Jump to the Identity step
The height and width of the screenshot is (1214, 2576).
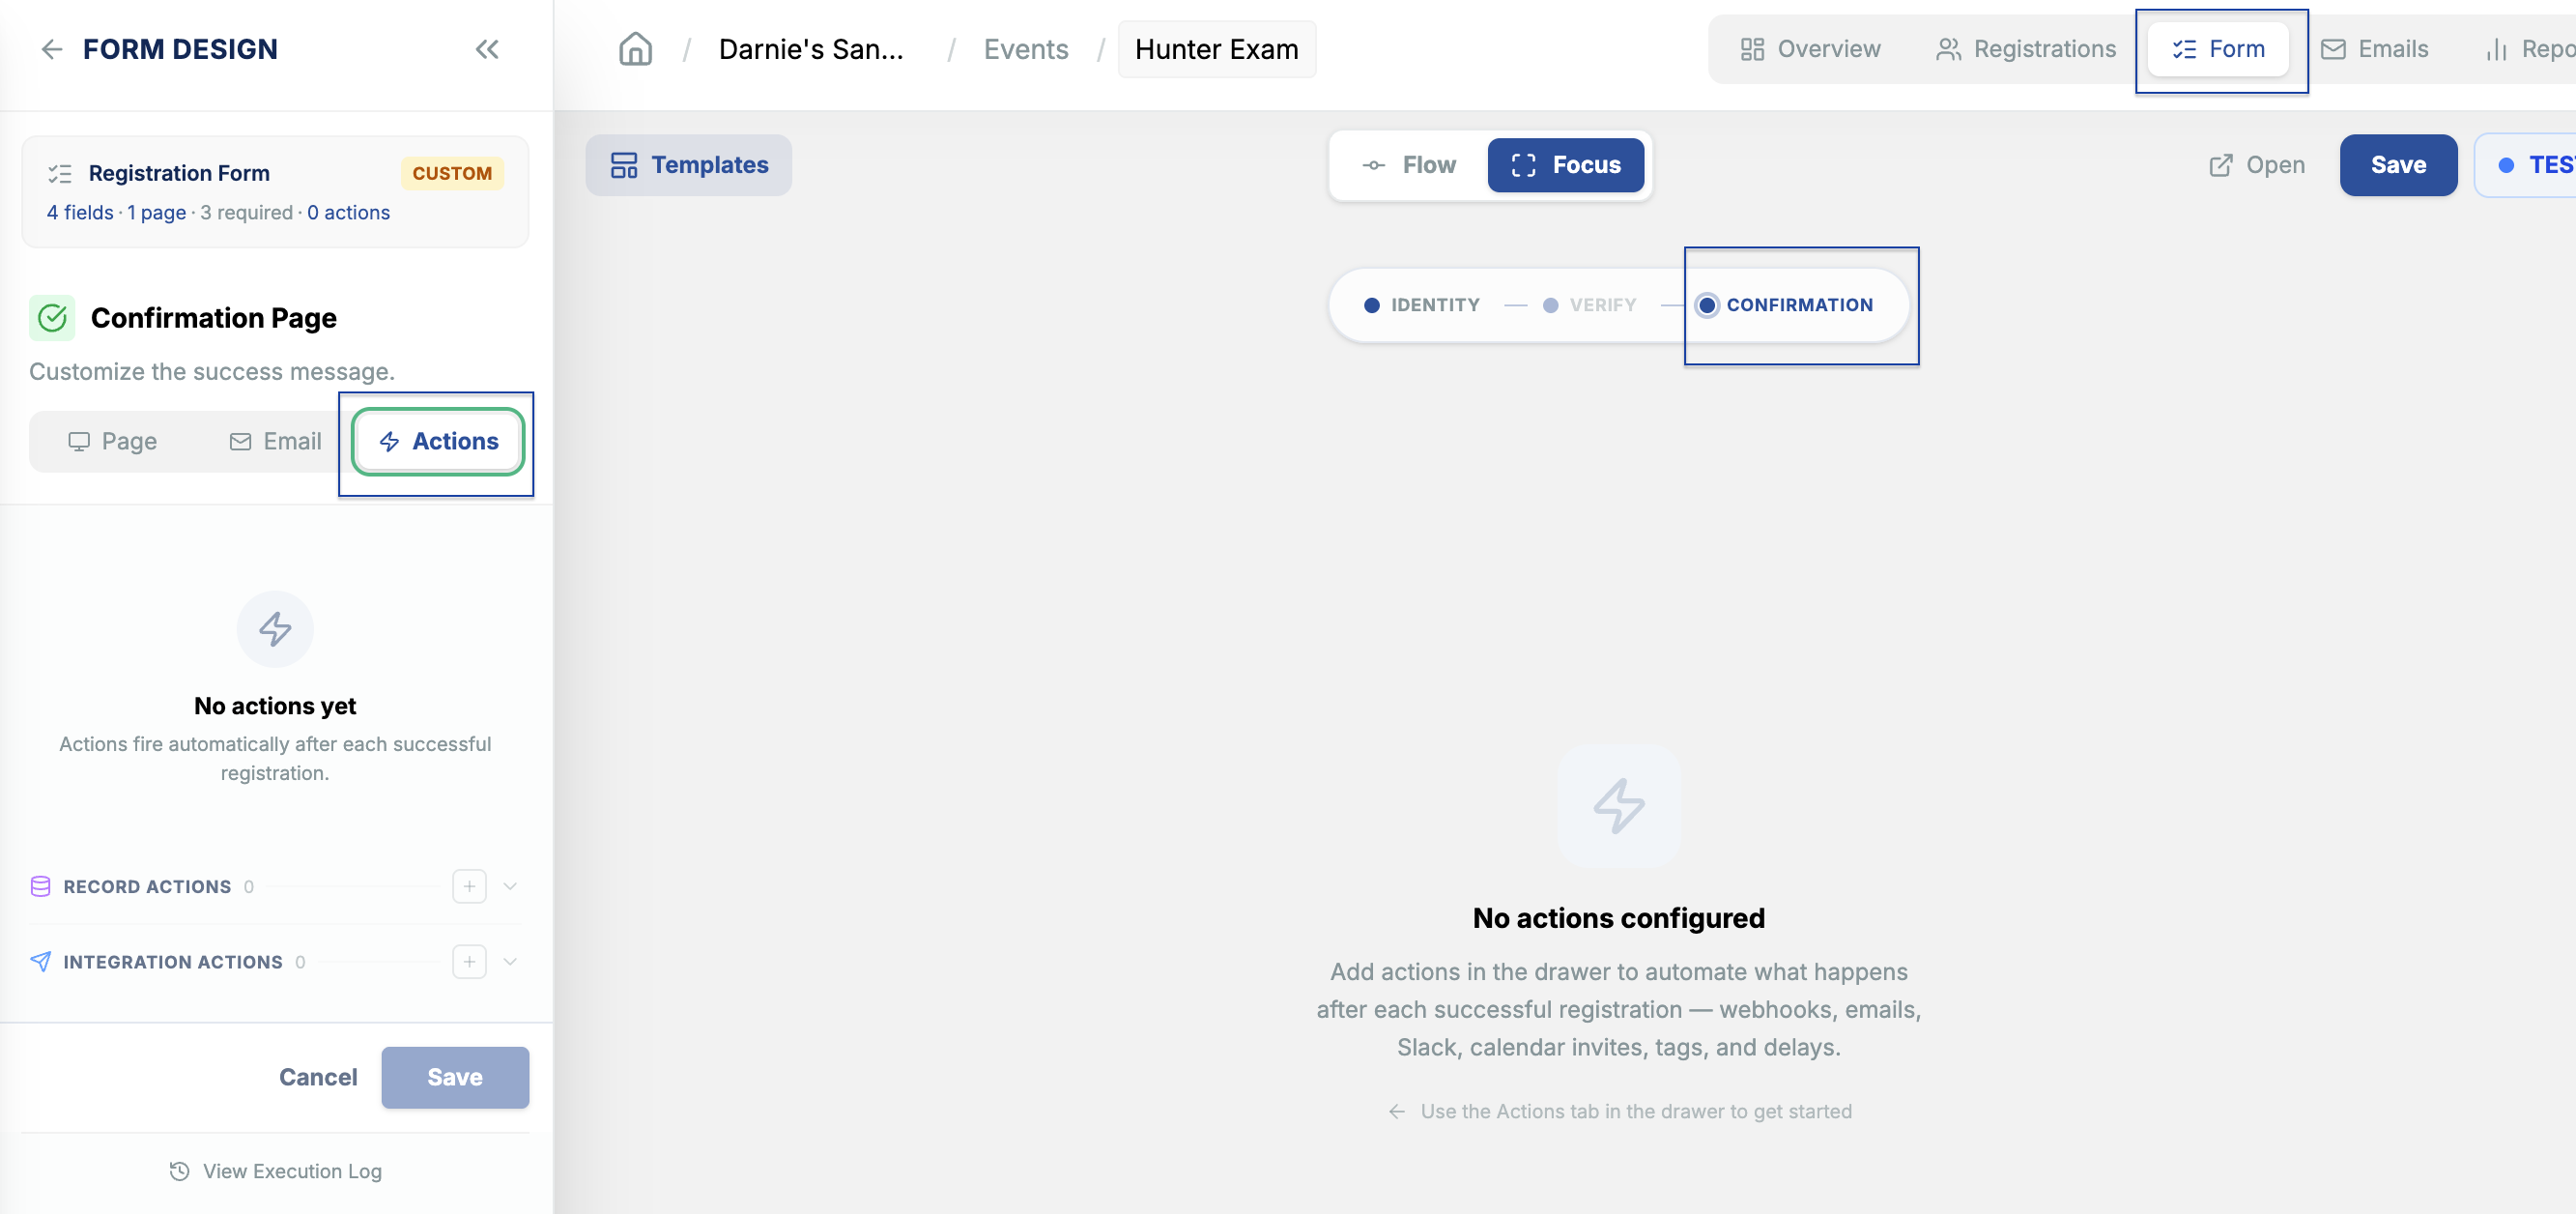click(x=1422, y=305)
